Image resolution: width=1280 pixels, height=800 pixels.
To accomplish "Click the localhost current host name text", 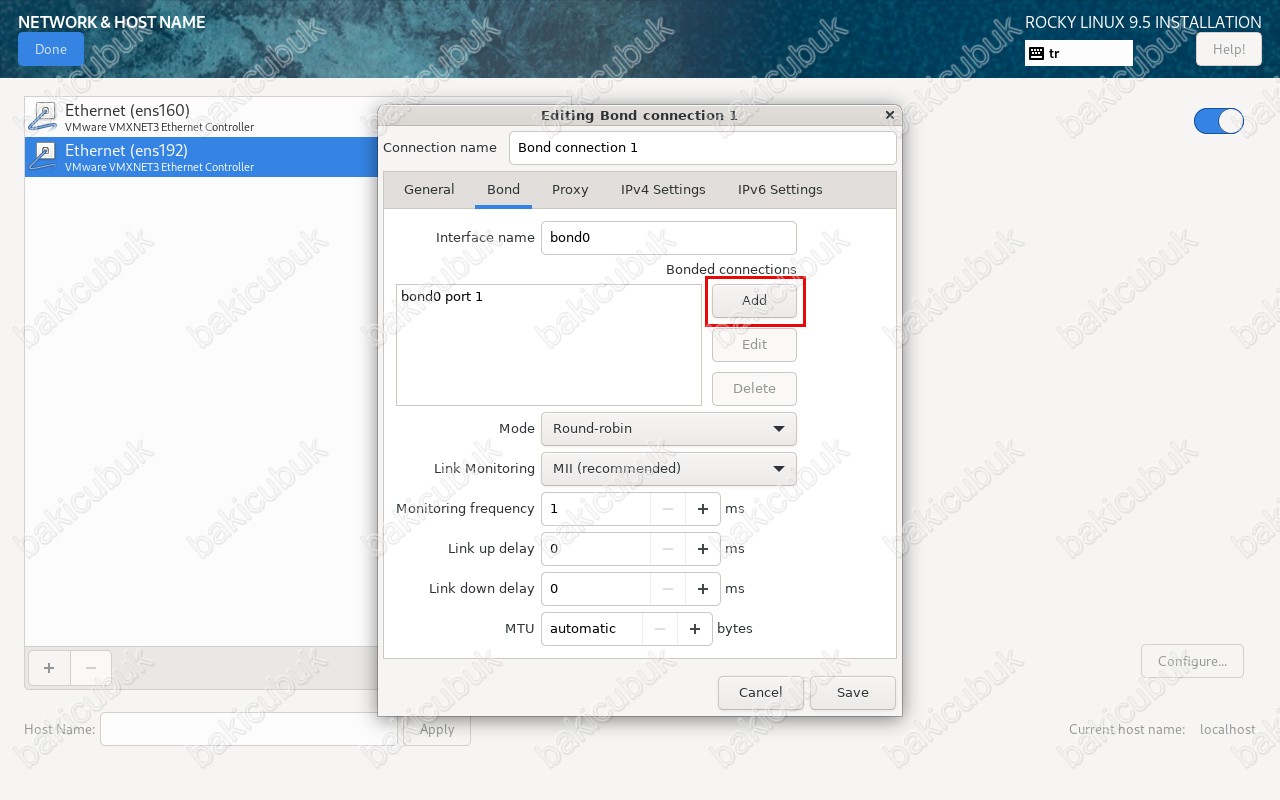I will point(1227,729).
